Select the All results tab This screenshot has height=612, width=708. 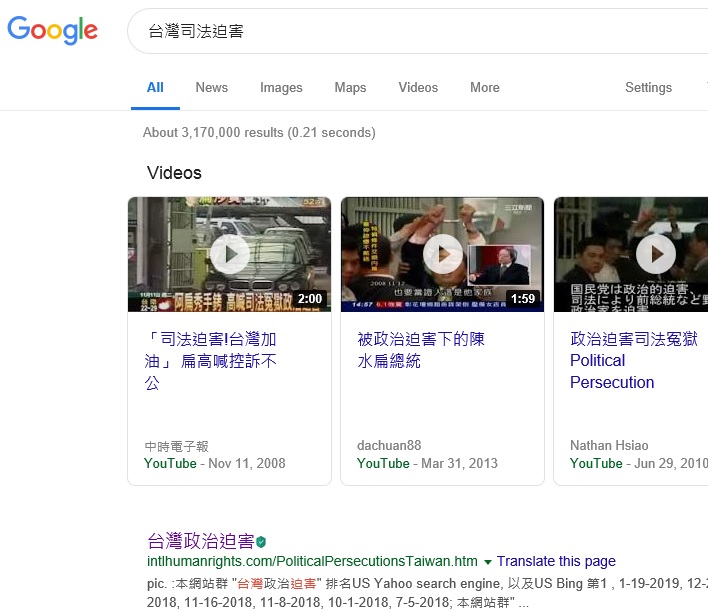pyautogui.click(x=155, y=87)
